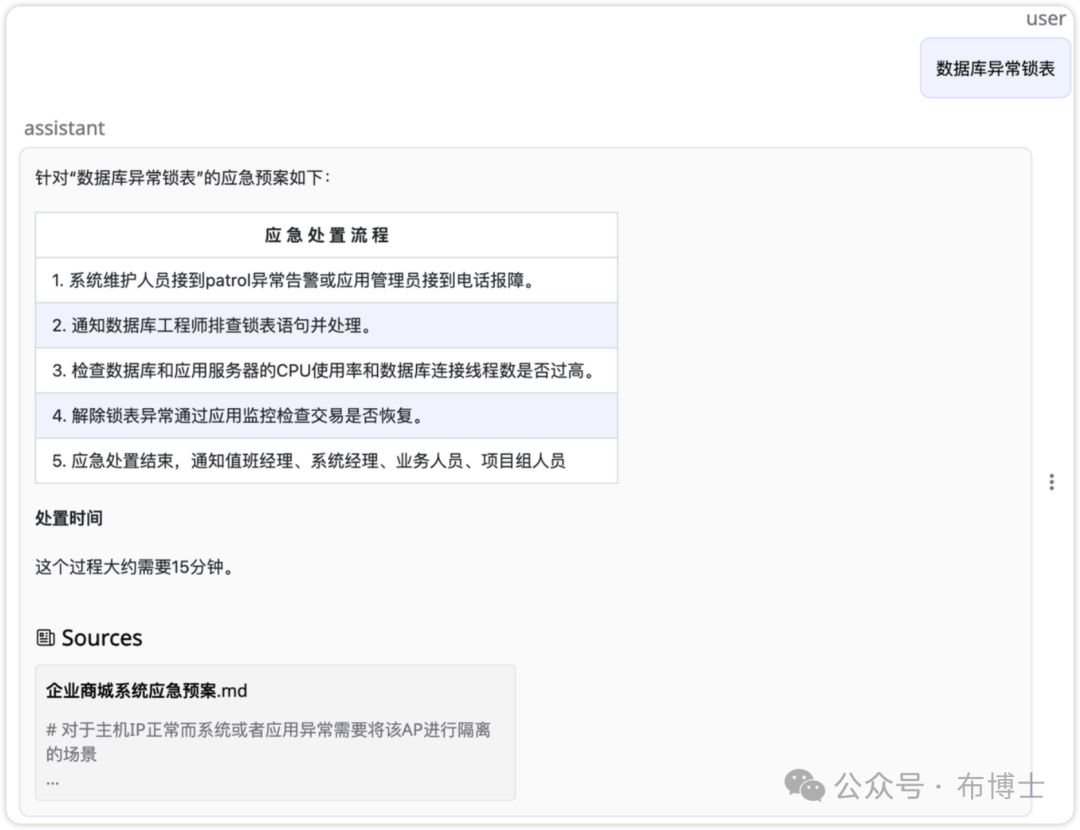Select the user message bubble 数据库异常锁表
This screenshot has width=1080, height=830.
pyautogui.click(x=994, y=68)
